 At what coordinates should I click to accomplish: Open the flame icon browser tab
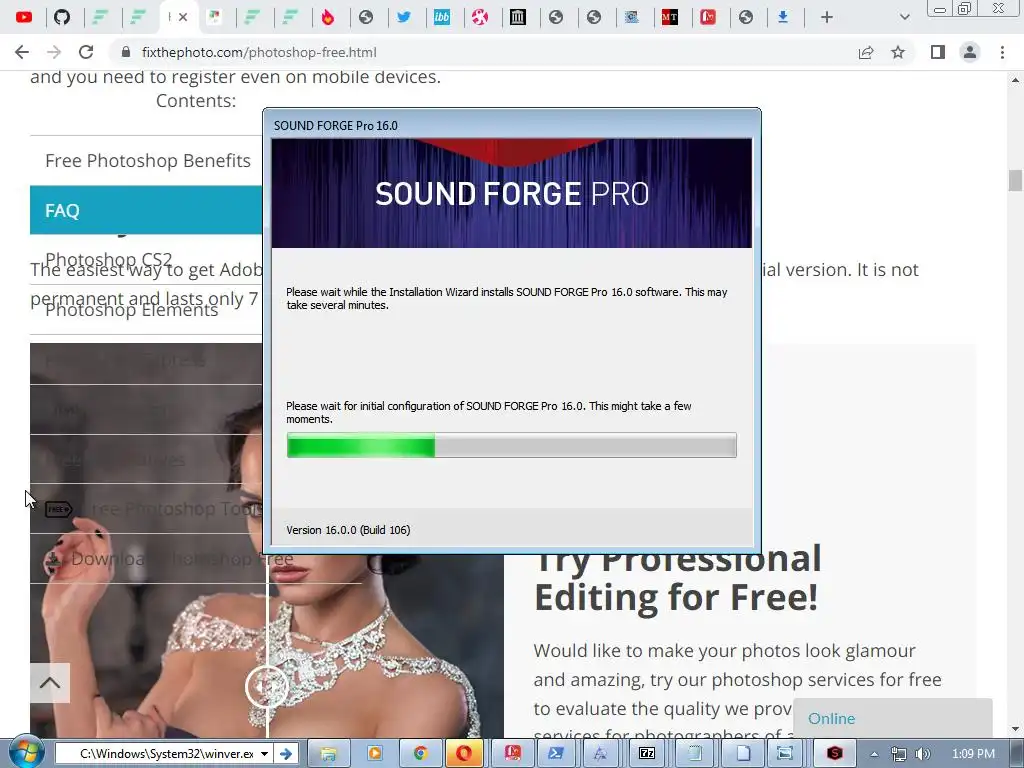tap(328, 17)
